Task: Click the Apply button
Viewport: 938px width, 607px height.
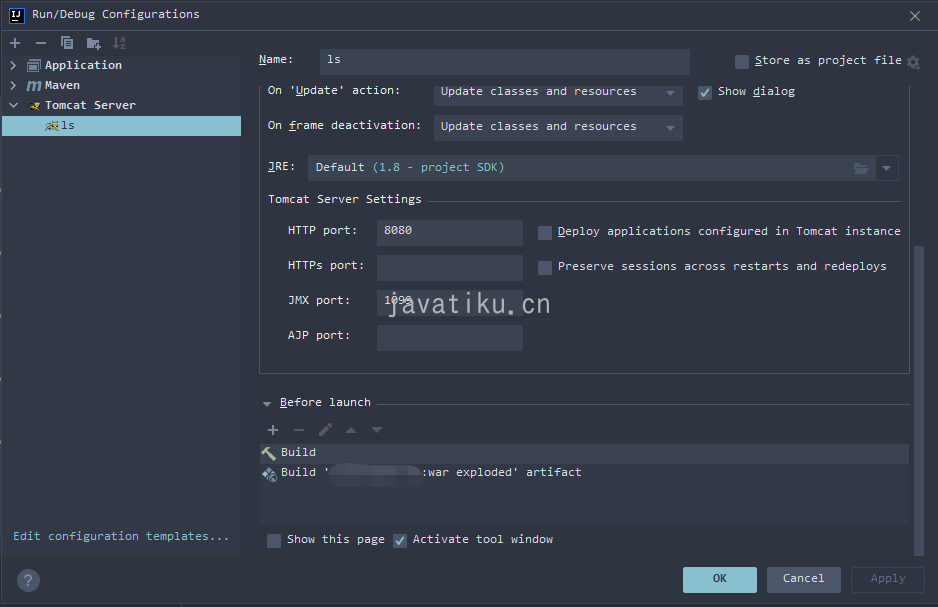Action: (x=888, y=579)
